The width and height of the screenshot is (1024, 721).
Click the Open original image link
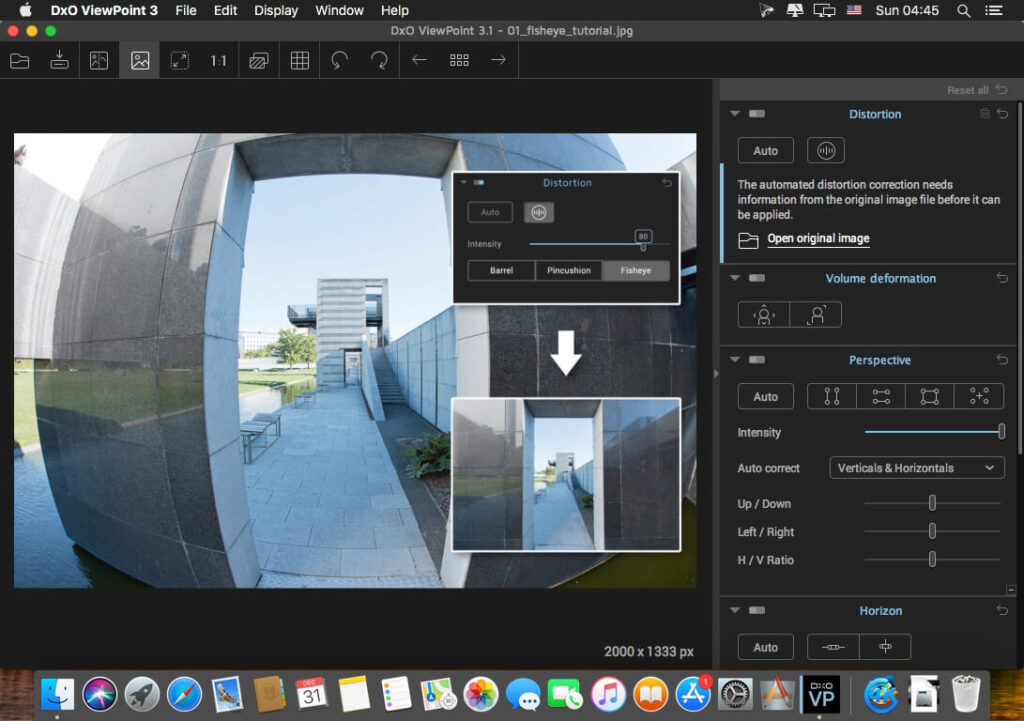(x=818, y=239)
